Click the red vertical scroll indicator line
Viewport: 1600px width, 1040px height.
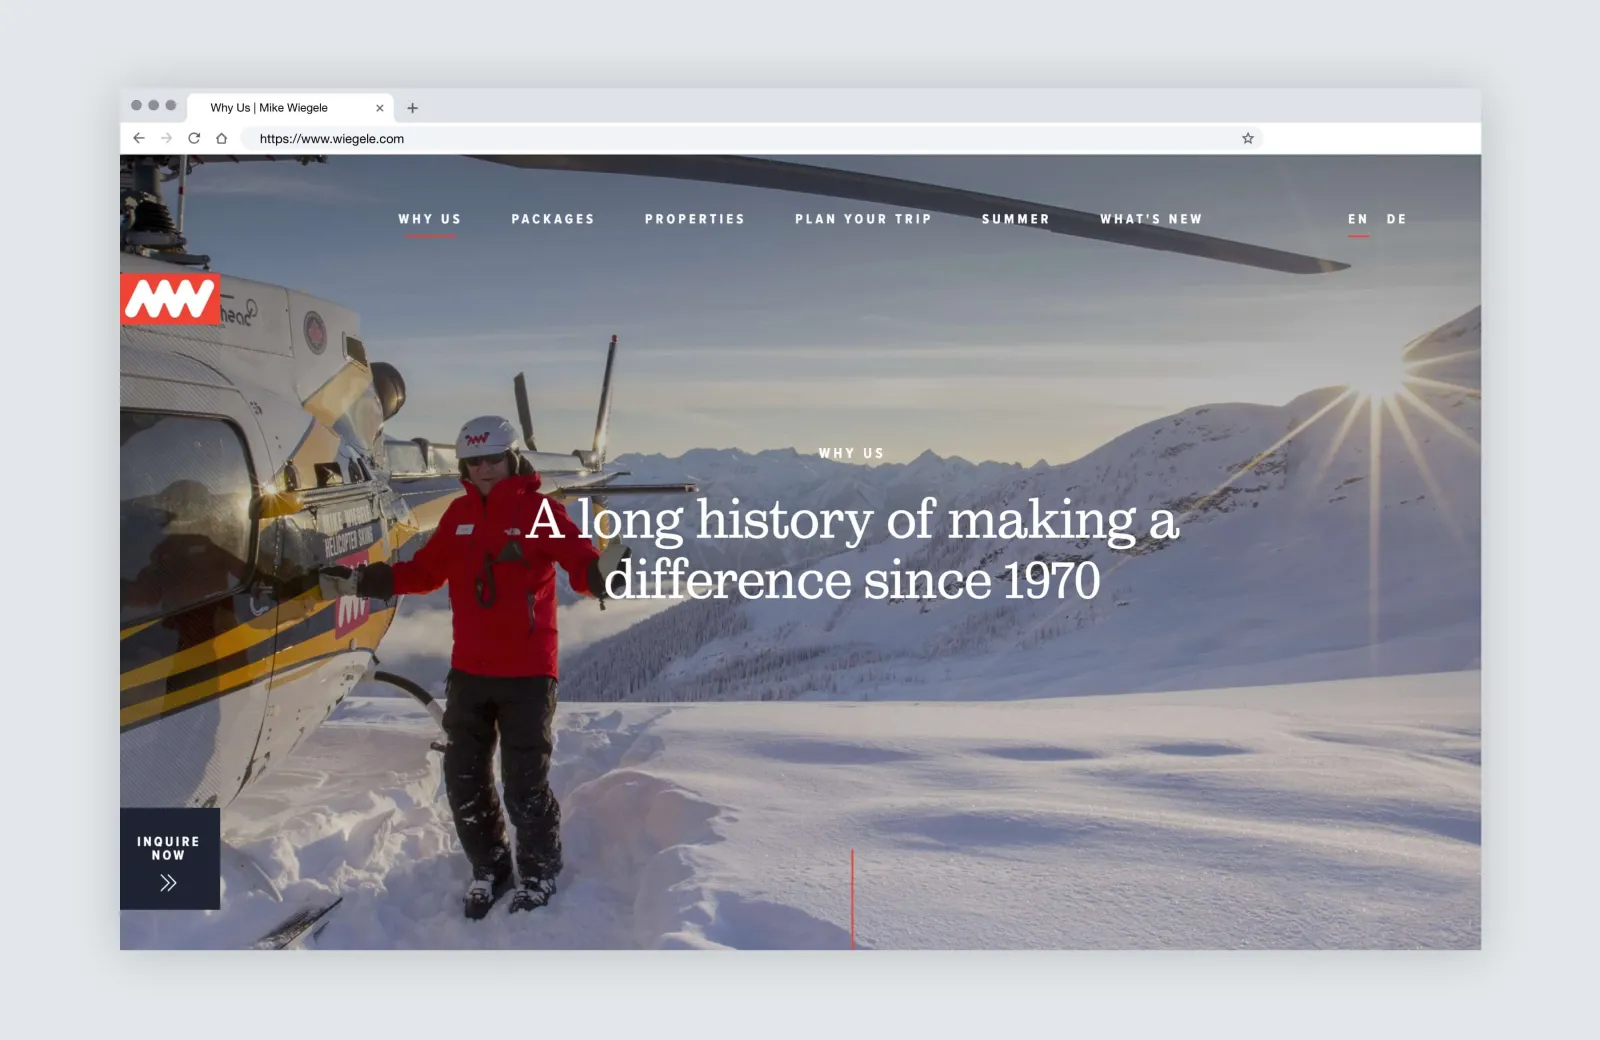coord(852,898)
